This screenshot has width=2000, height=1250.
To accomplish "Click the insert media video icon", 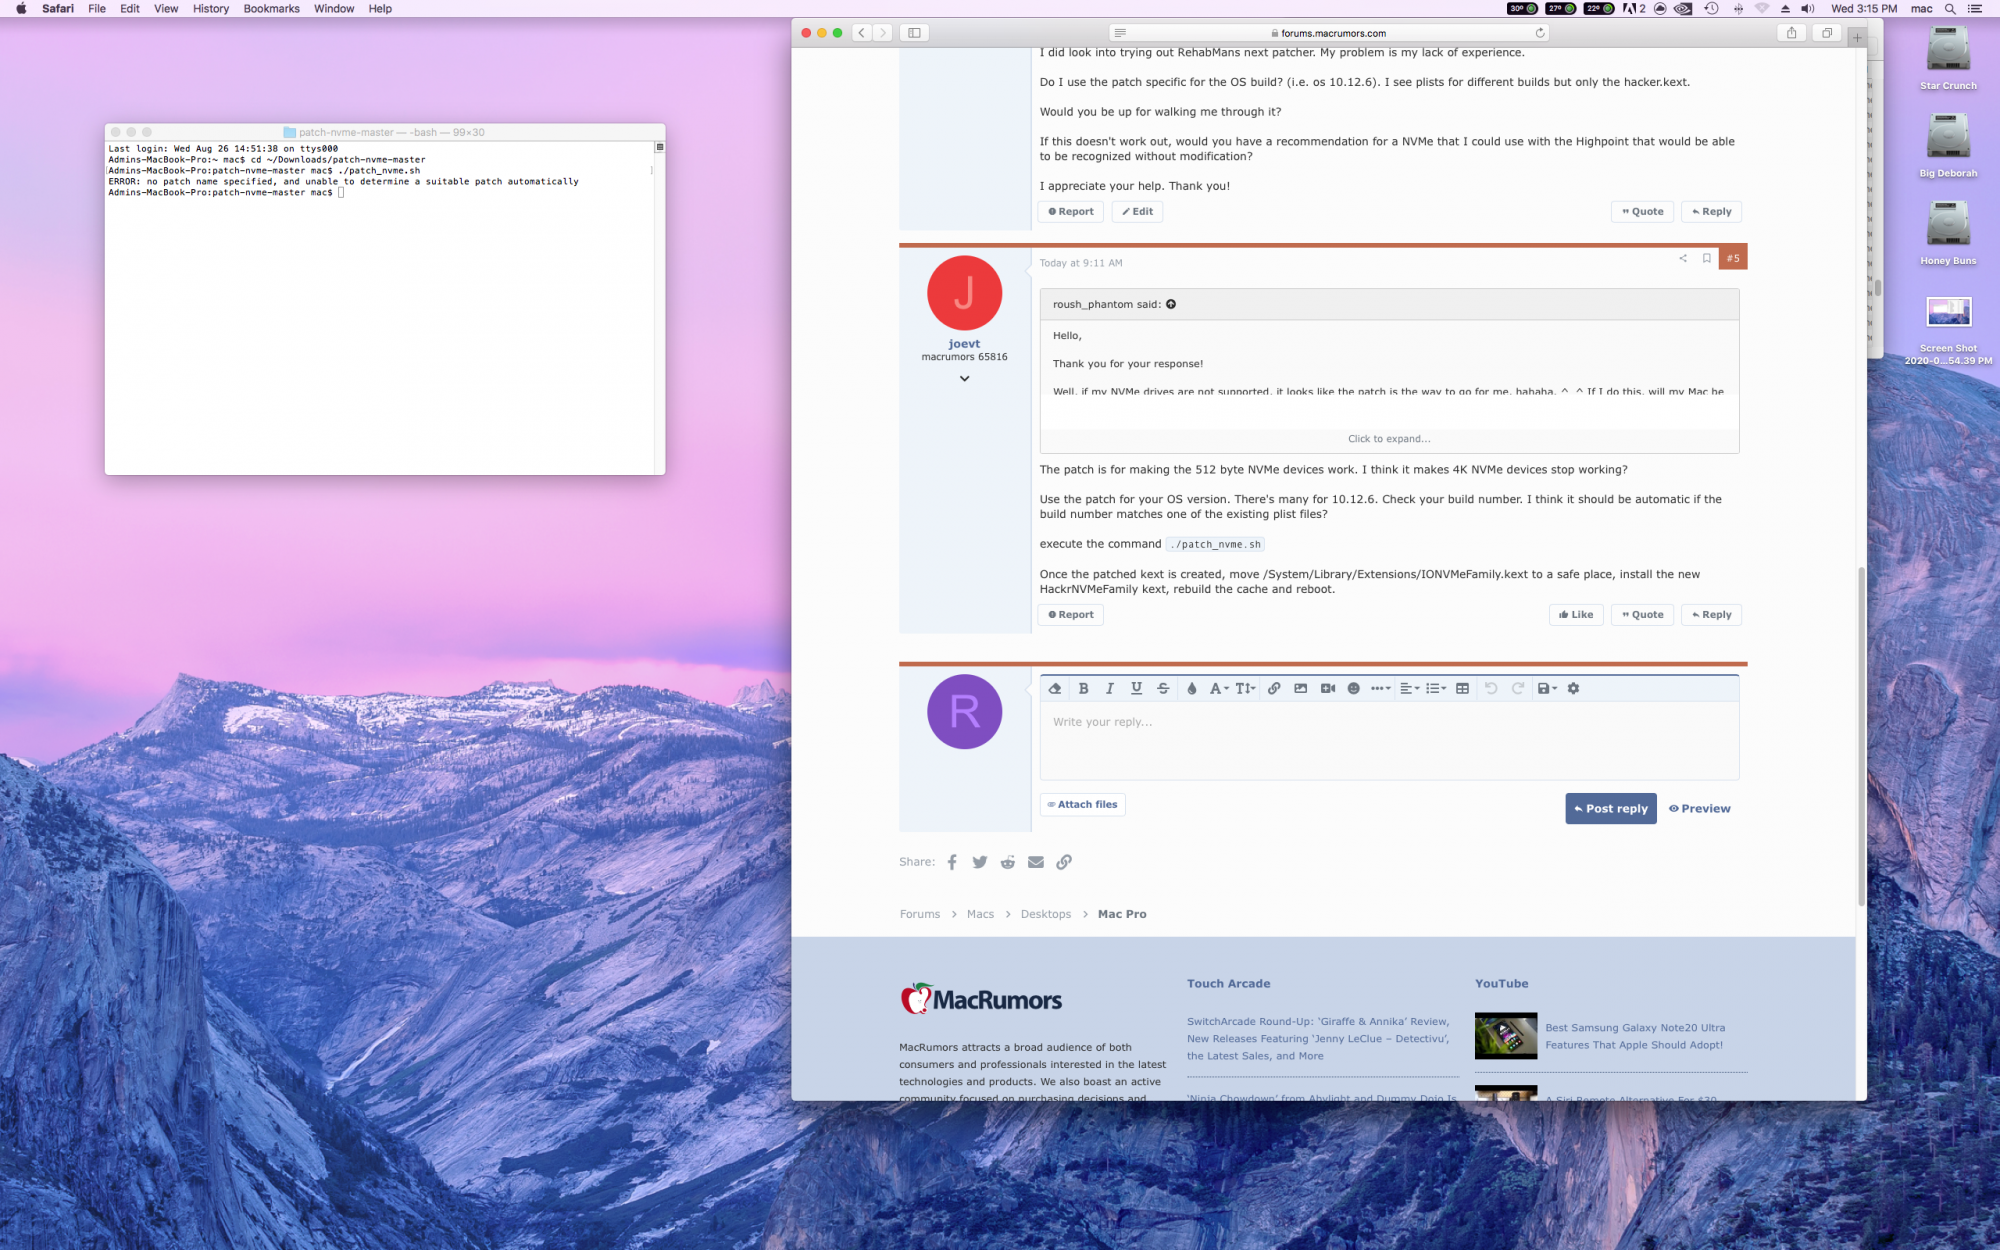I will point(1328,688).
